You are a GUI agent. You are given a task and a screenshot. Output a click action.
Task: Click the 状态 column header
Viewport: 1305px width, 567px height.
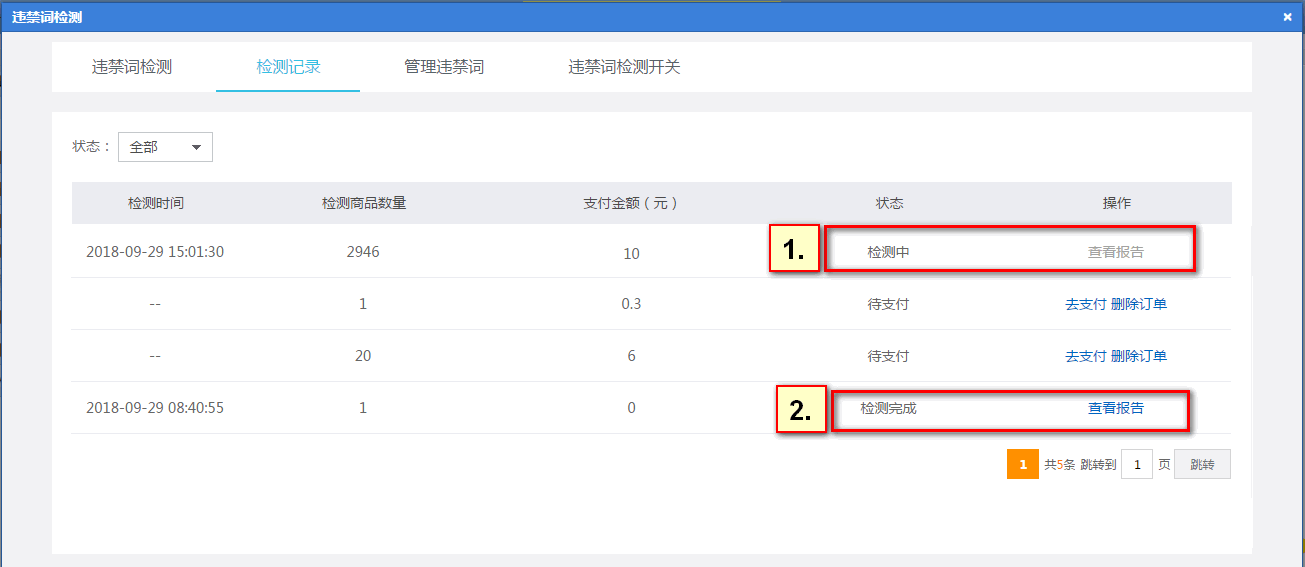(889, 203)
